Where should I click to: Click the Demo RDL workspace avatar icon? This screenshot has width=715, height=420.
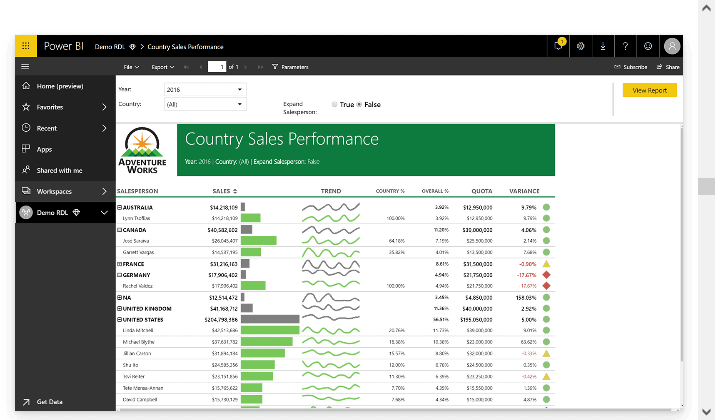click(x=26, y=212)
